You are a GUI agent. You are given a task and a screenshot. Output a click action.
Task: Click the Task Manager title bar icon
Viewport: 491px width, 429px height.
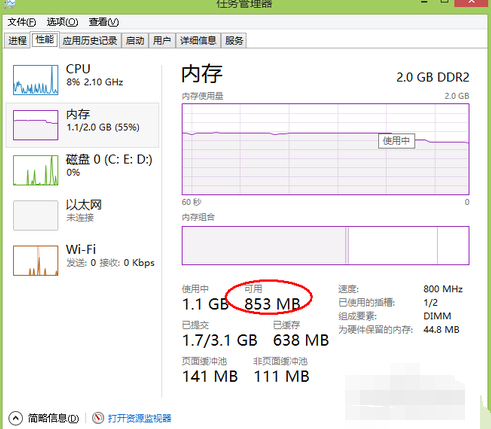coord(10,3)
